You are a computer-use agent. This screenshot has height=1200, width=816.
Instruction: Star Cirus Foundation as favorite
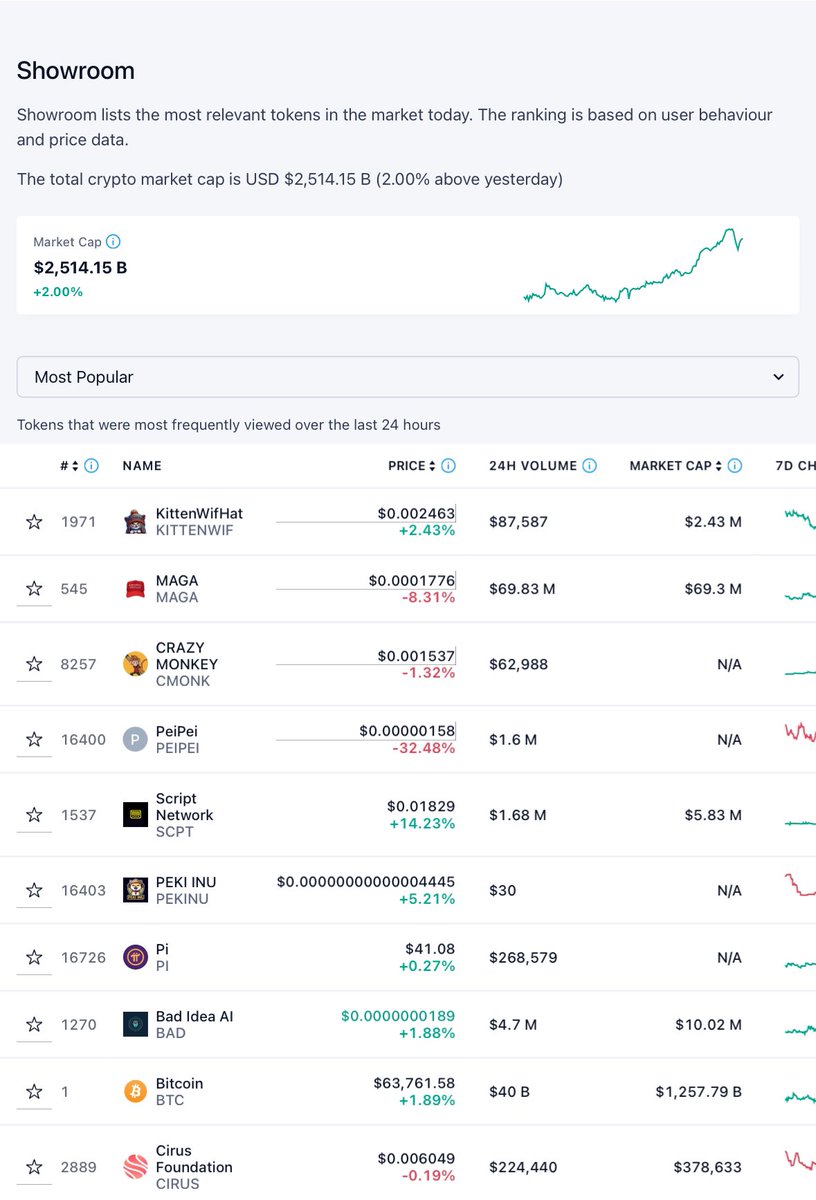(34, 1167)
